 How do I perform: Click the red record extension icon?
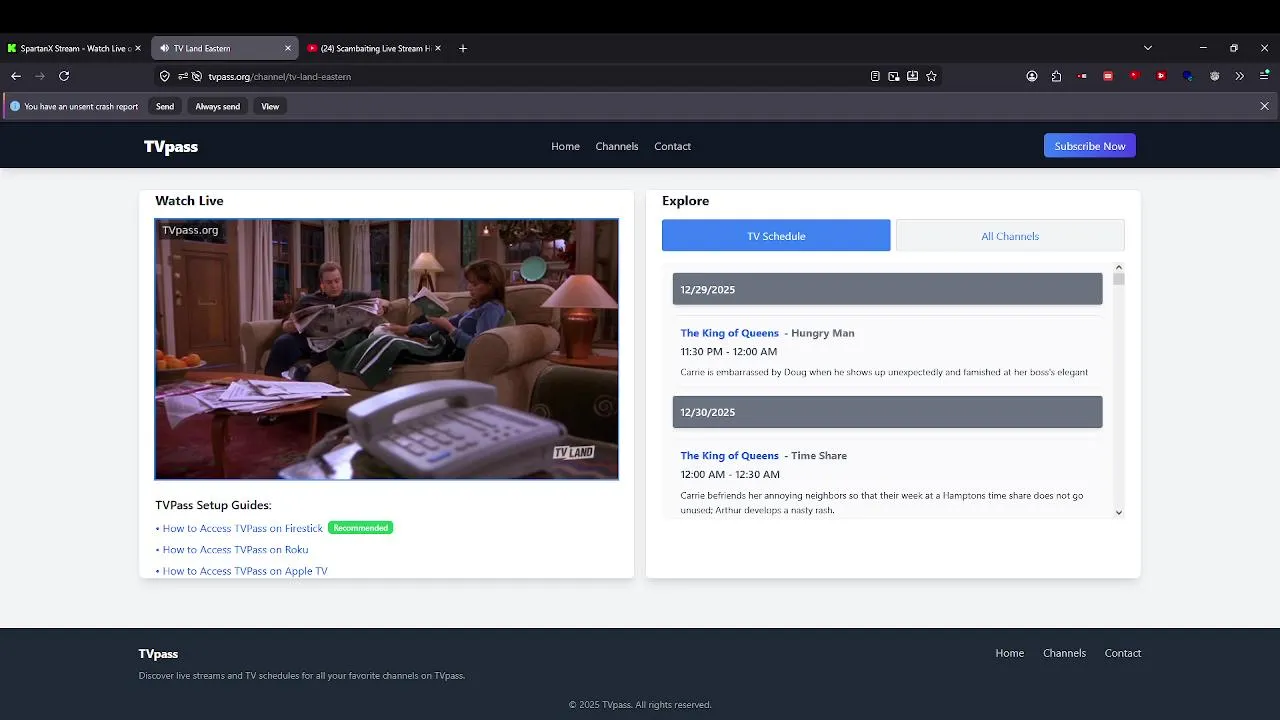pos(1083,76)
